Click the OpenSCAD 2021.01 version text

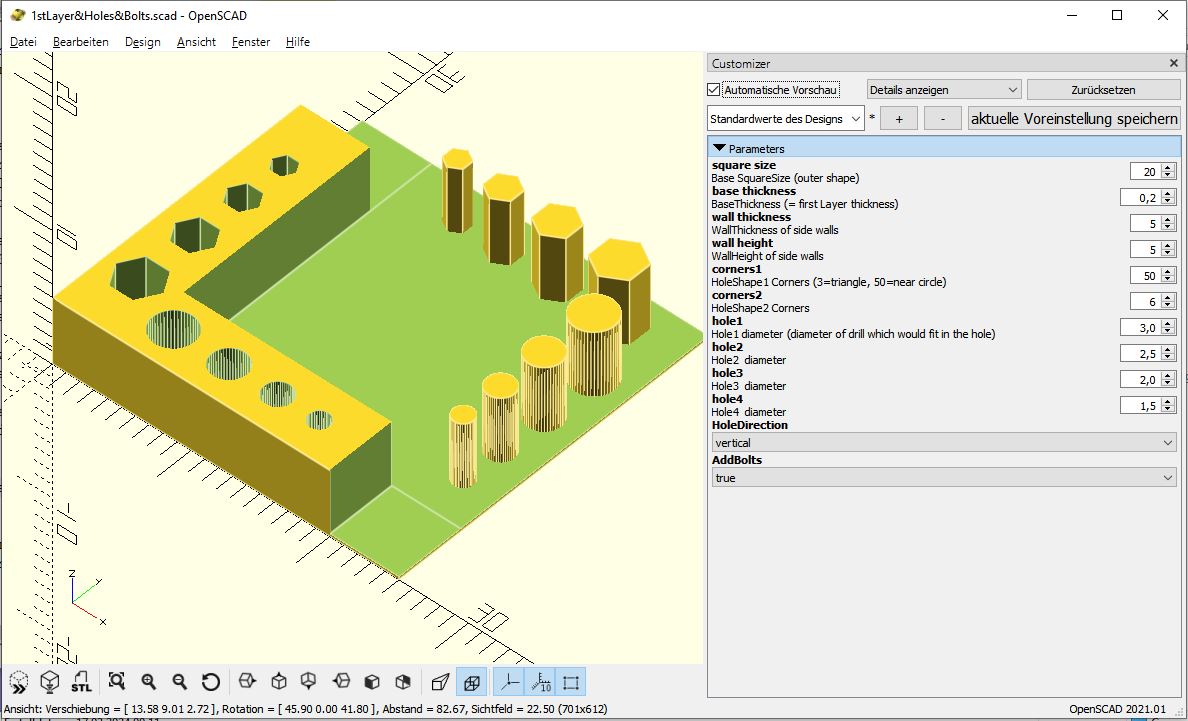1118,709
